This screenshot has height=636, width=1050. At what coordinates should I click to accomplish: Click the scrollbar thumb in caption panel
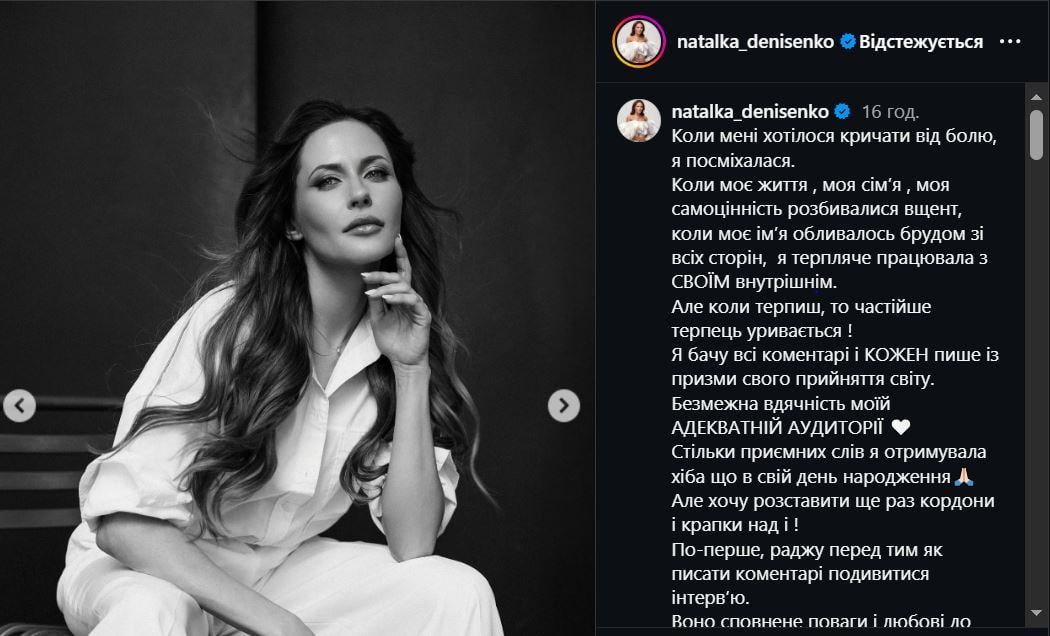click(x=1037, y=135)
